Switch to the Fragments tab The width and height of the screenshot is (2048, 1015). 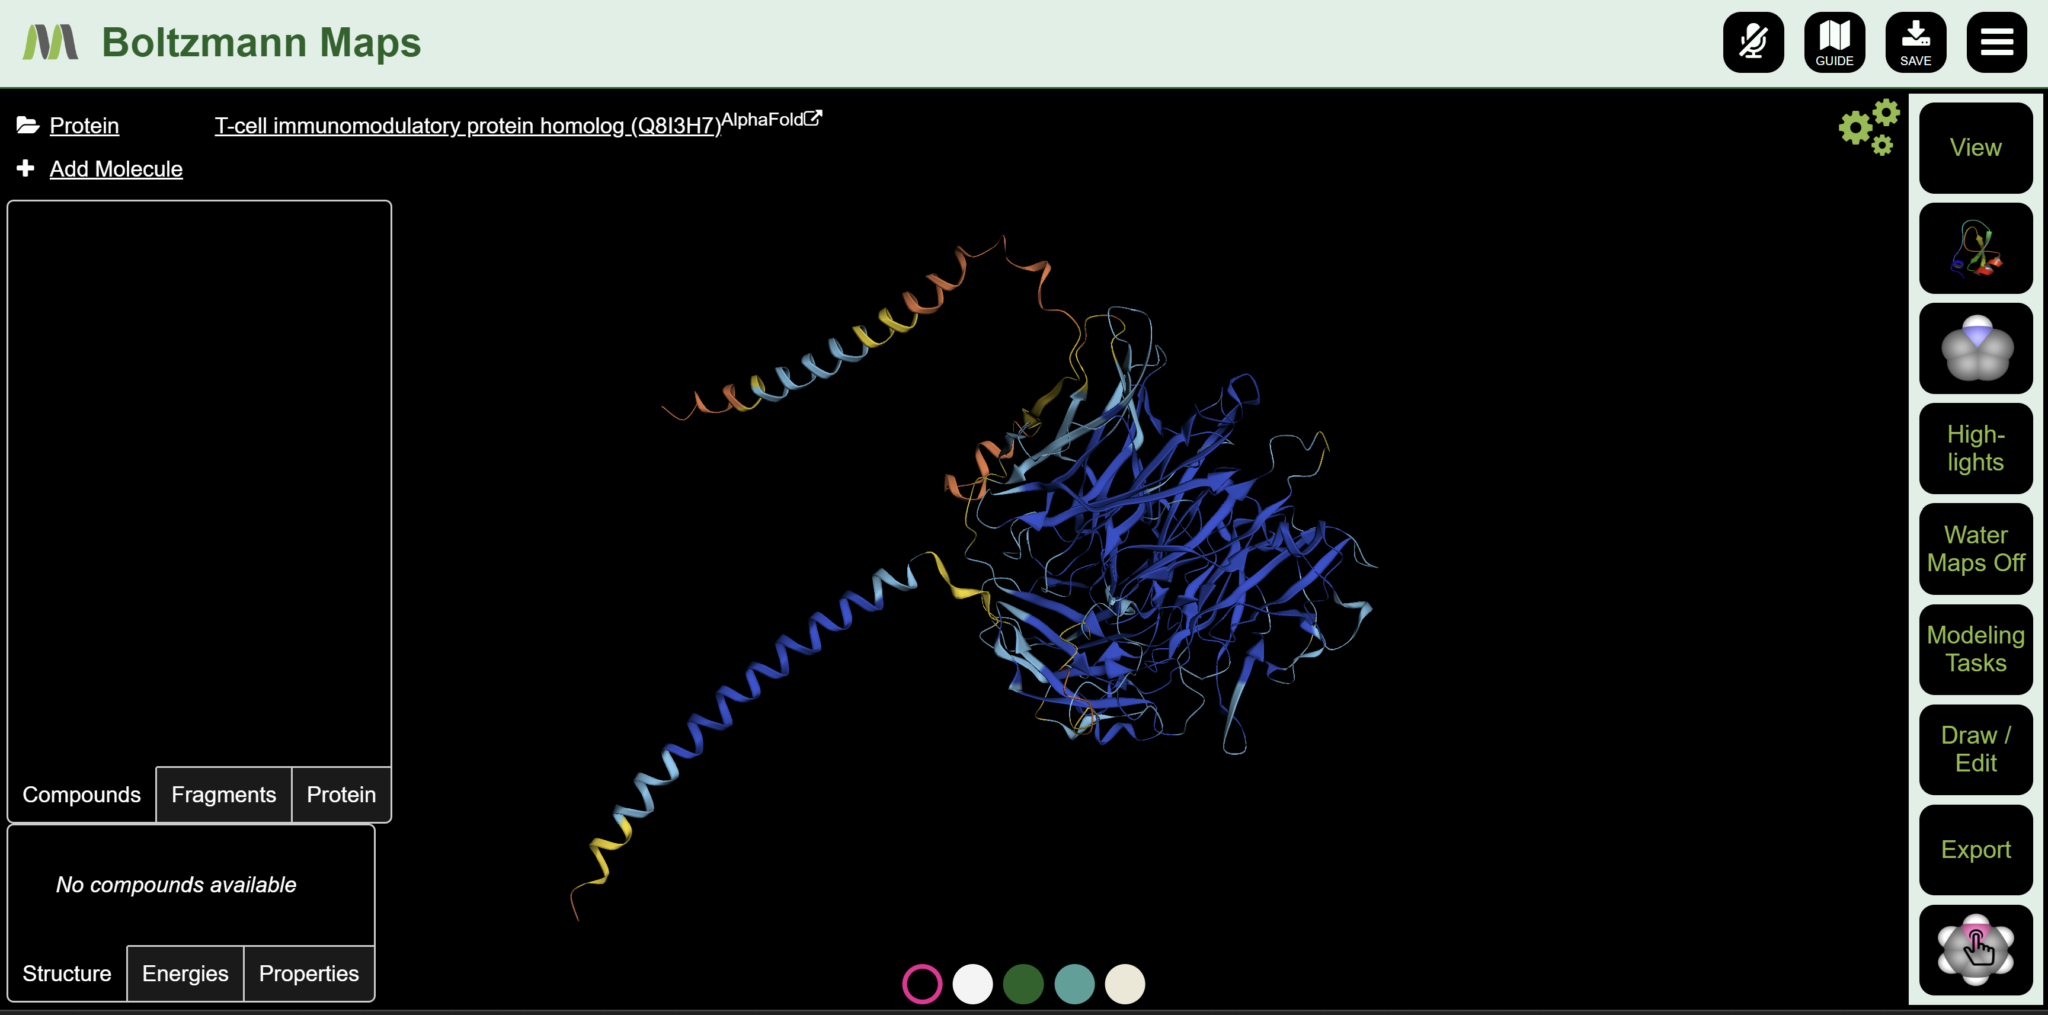223,794
